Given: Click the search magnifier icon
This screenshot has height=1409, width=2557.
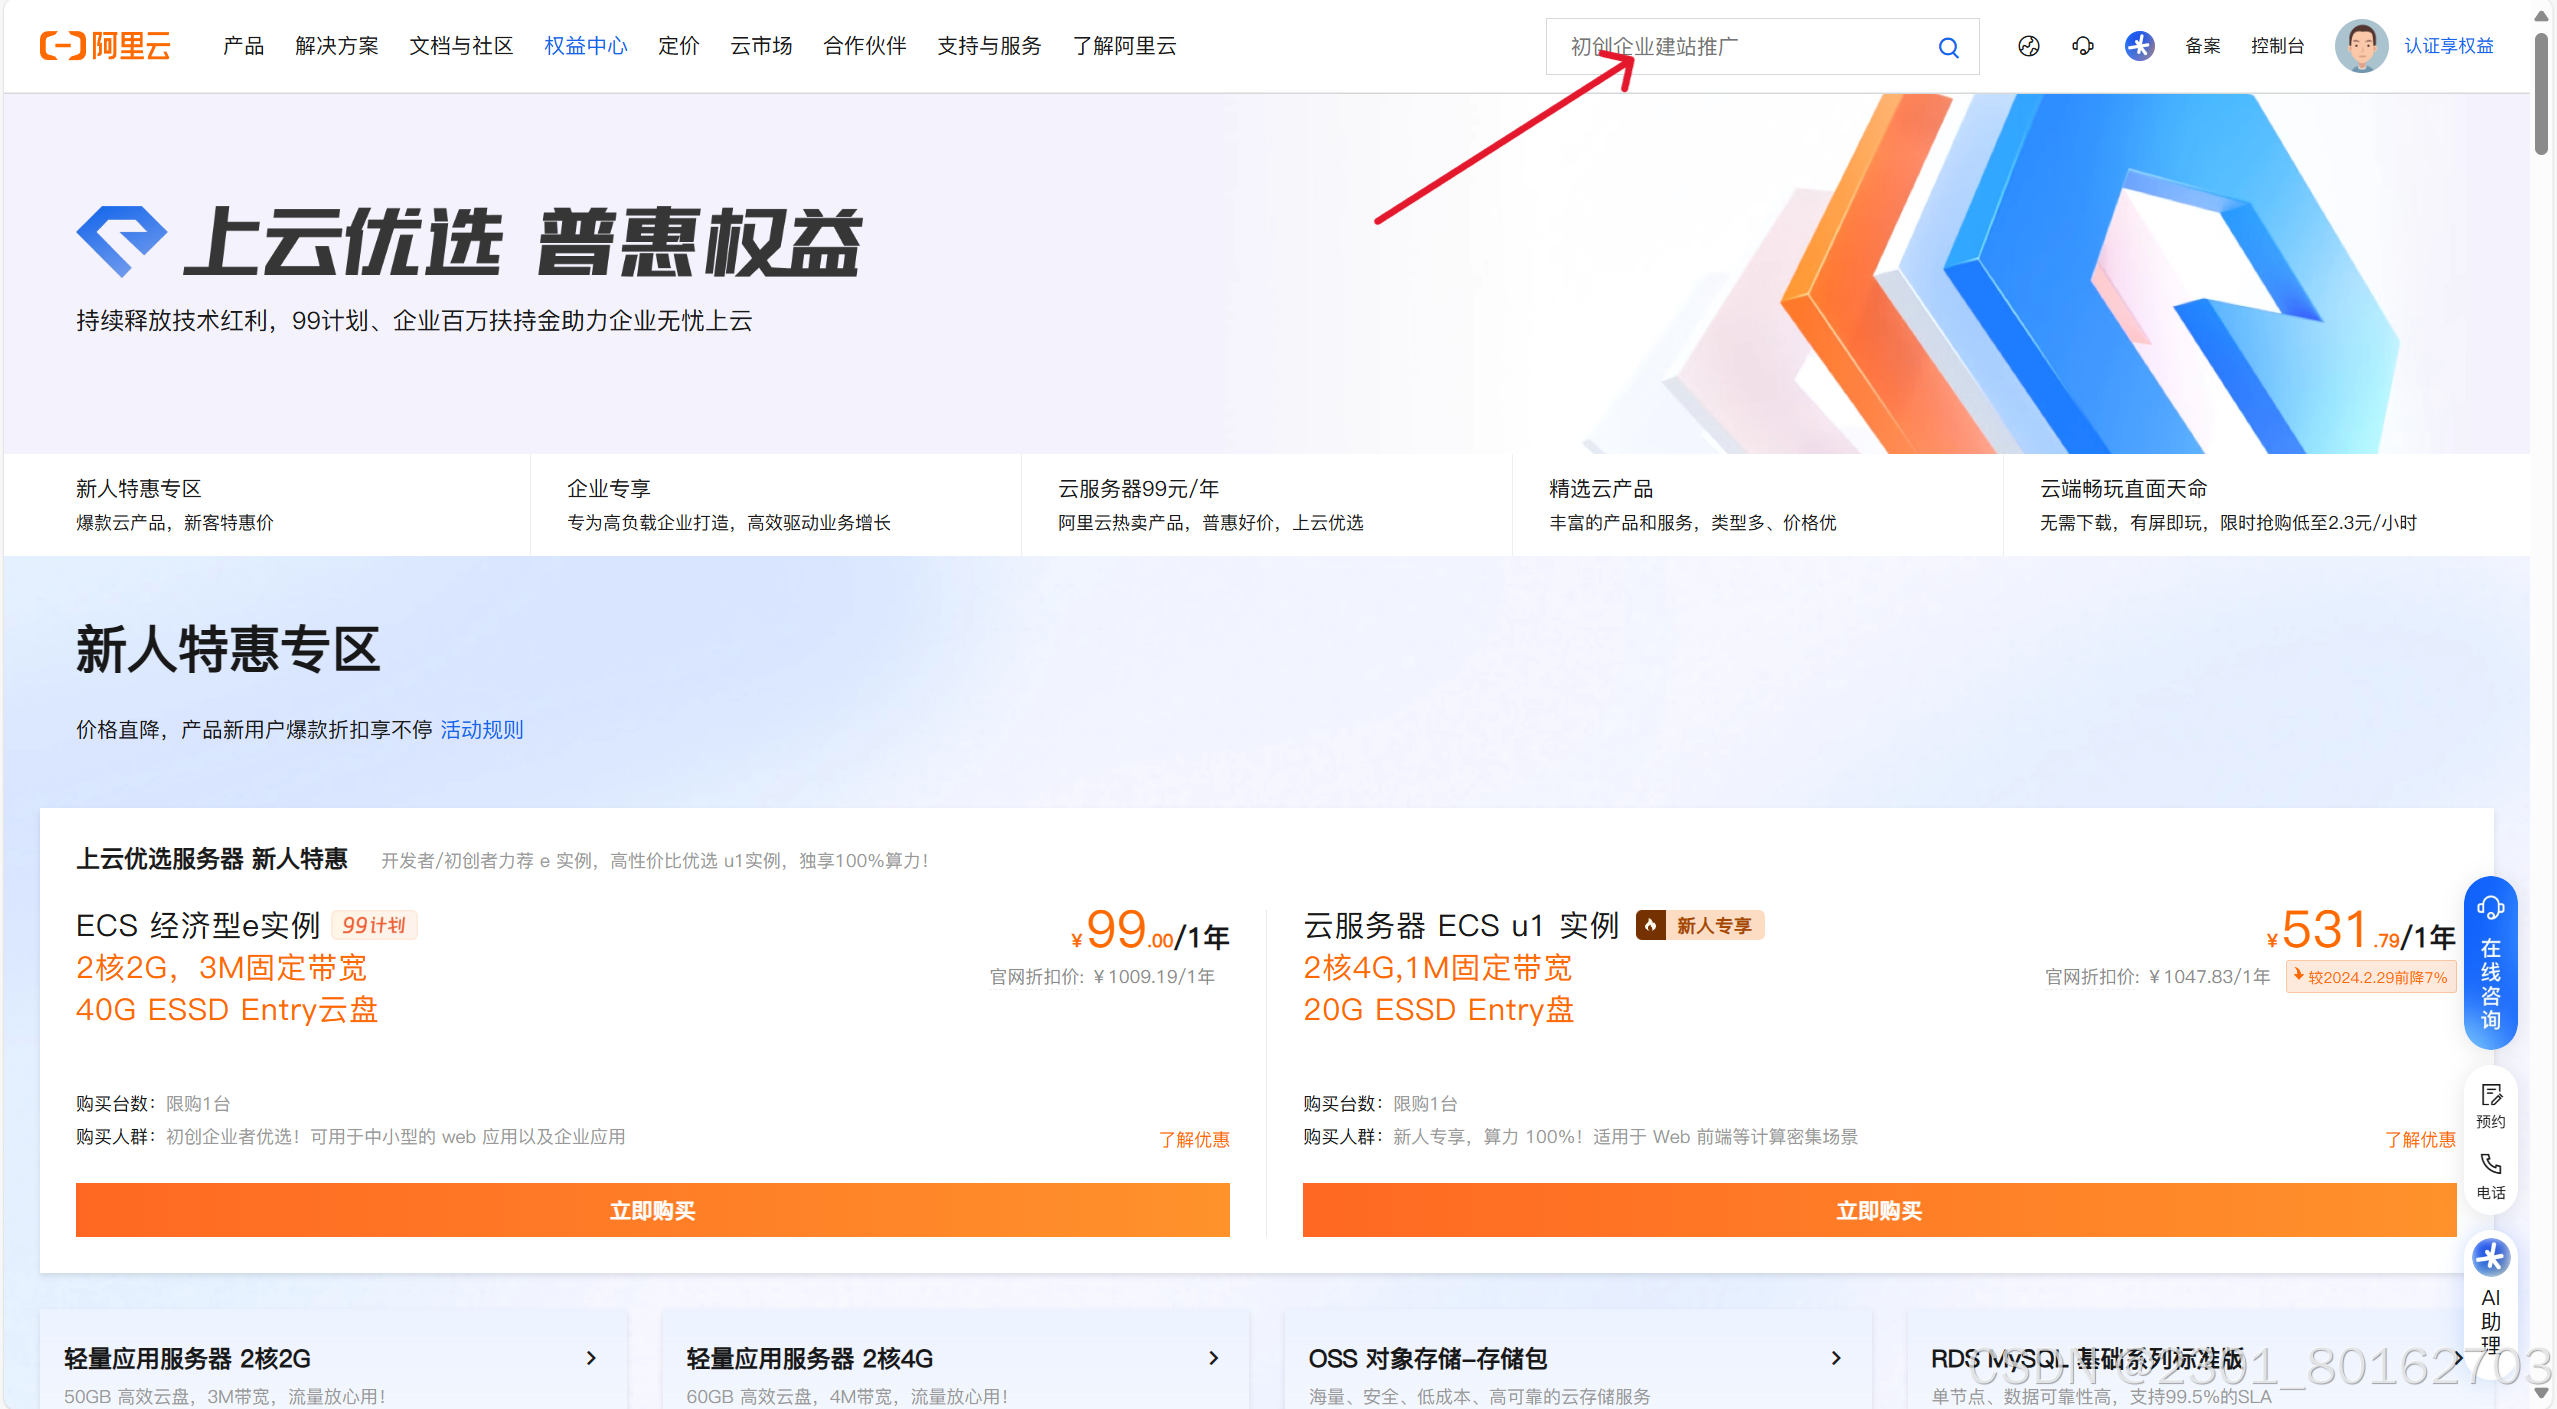Looking at the screenshot, I should 1947,47.
